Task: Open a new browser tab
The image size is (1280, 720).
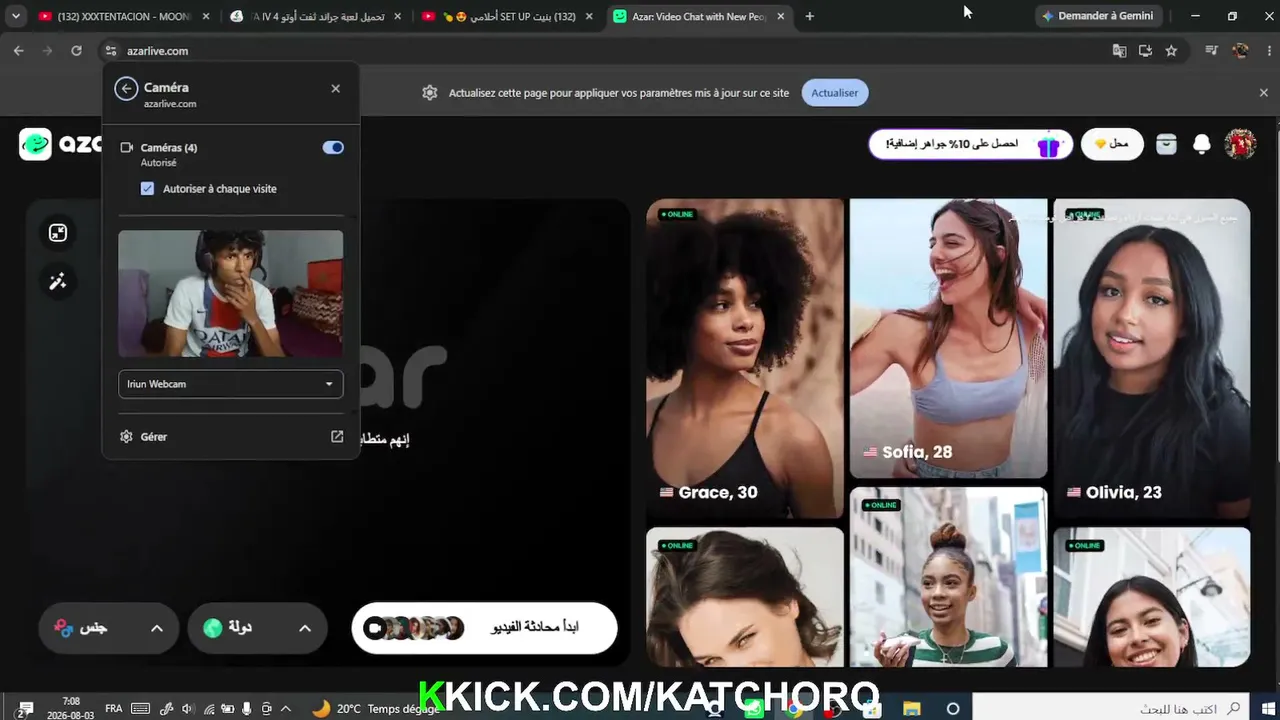Action: tap(810, 16)
